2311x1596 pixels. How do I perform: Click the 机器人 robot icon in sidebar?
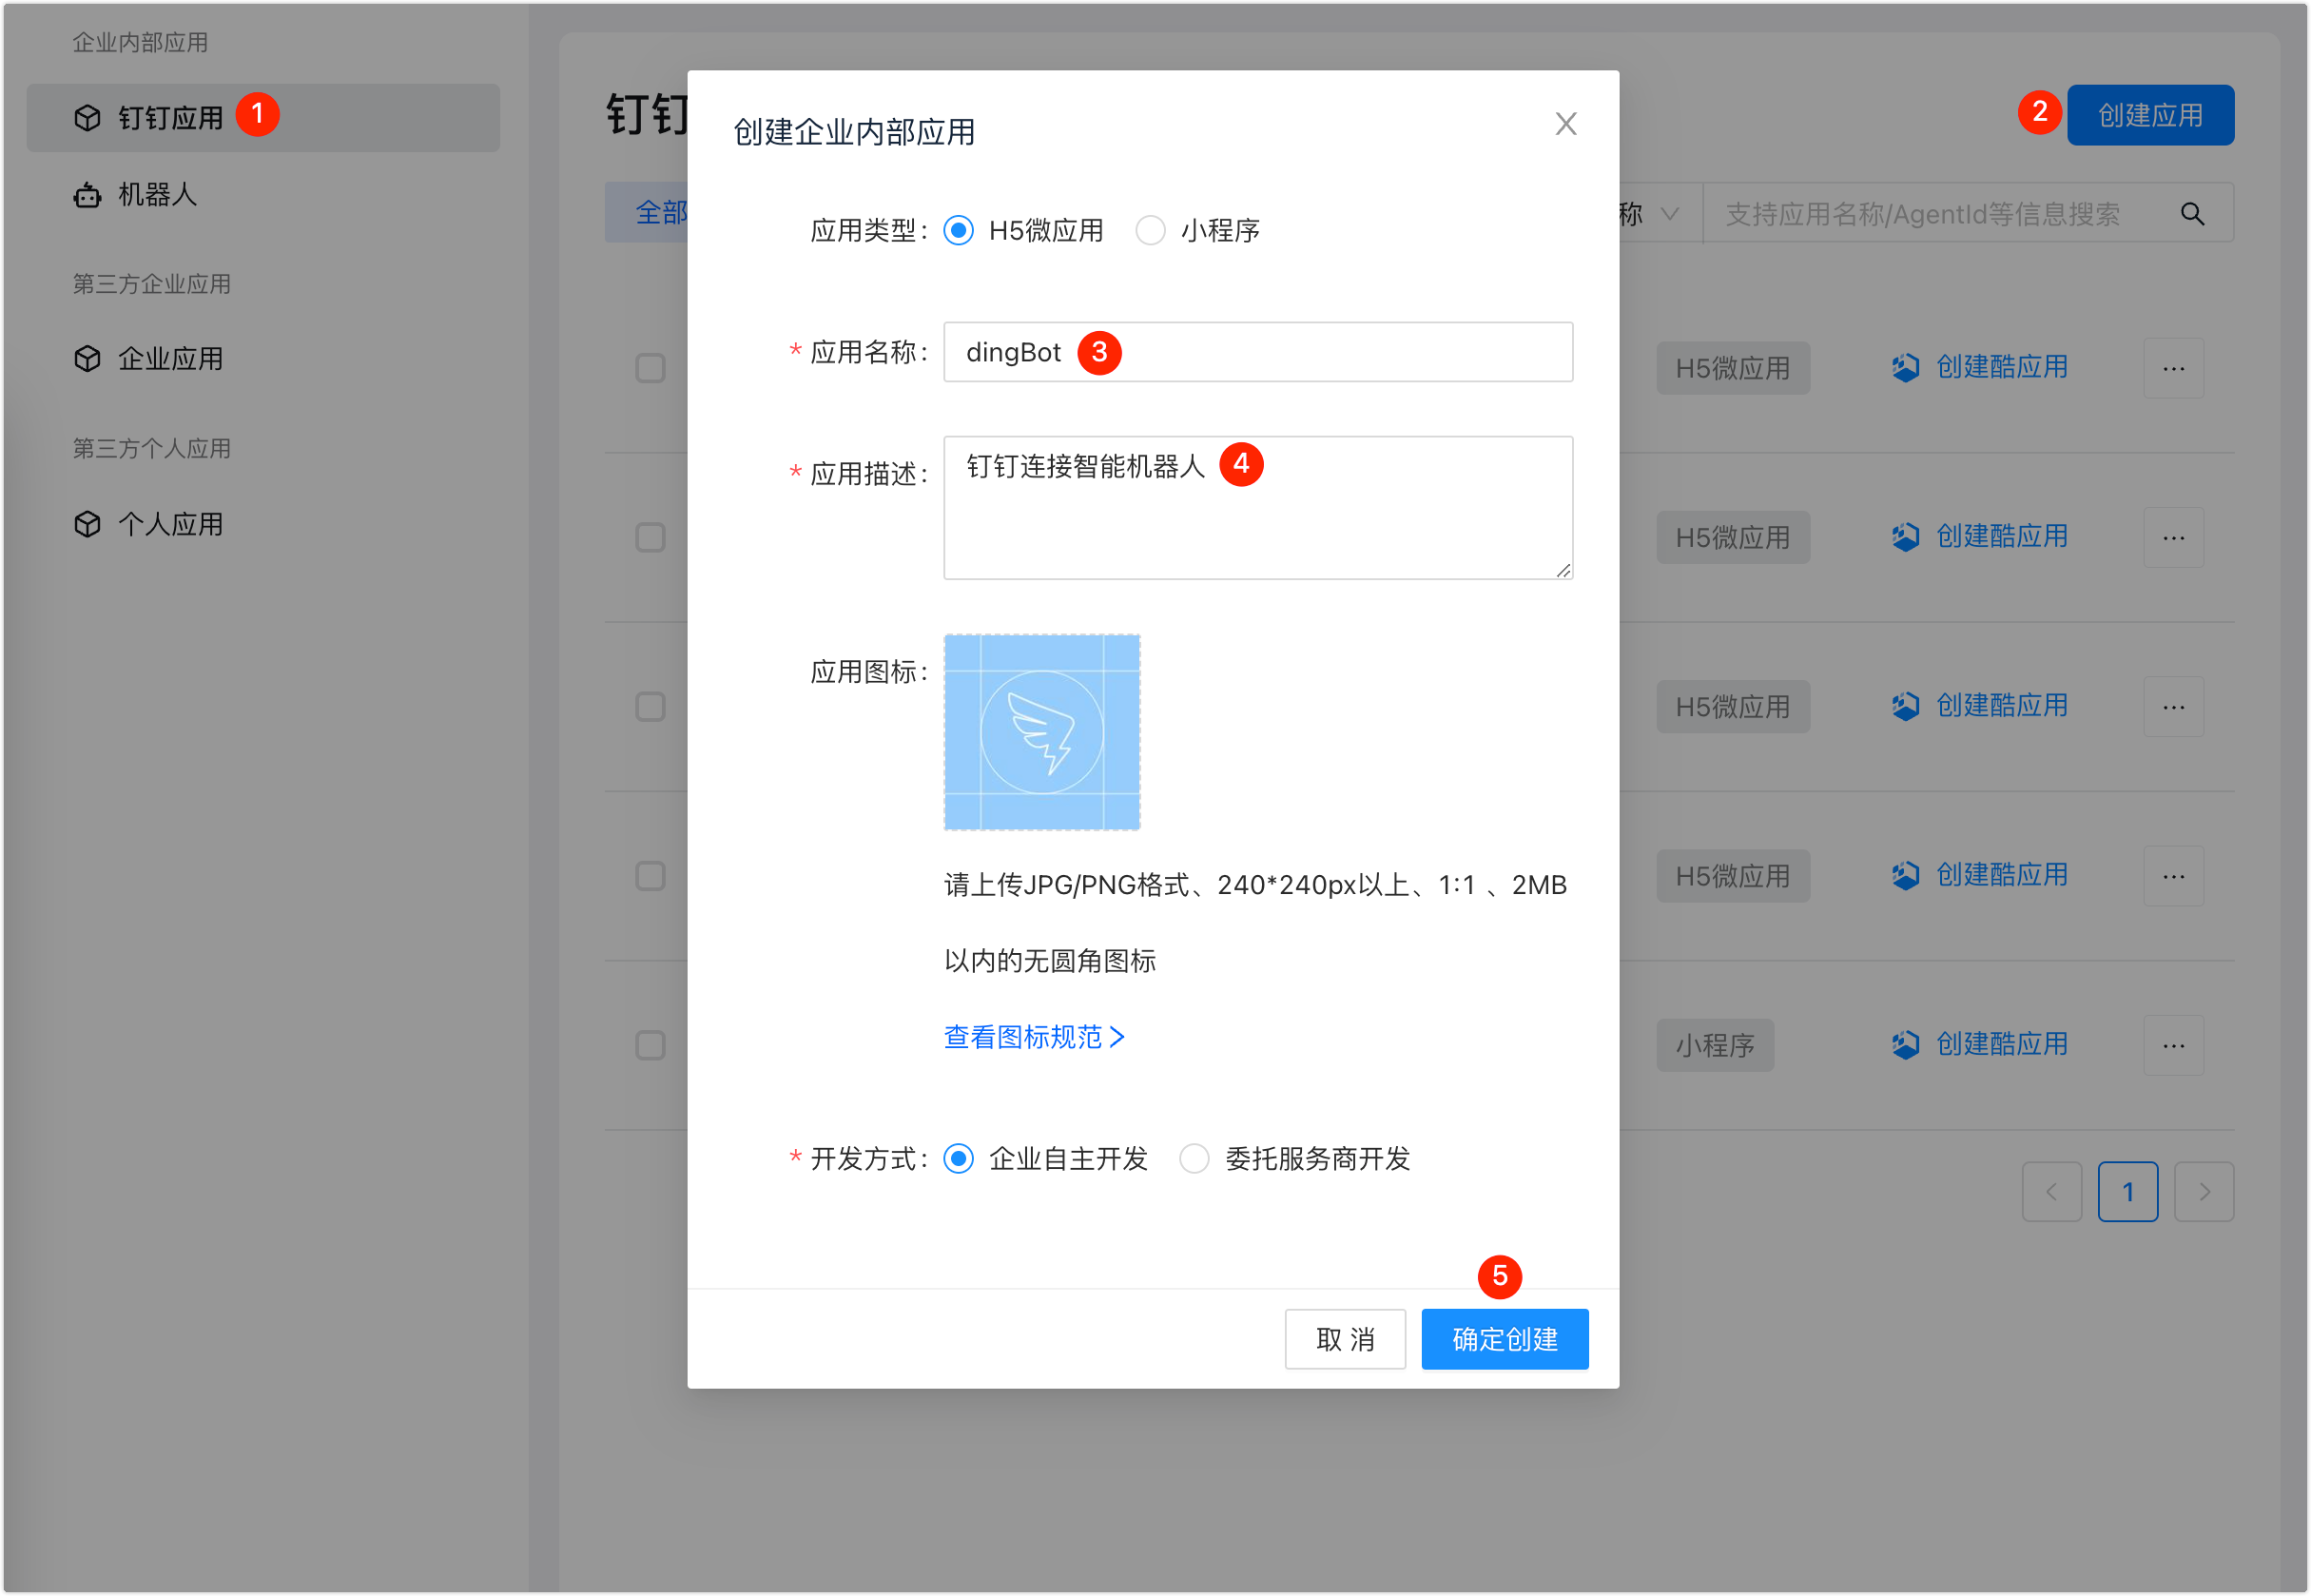[x=87, y=195]
